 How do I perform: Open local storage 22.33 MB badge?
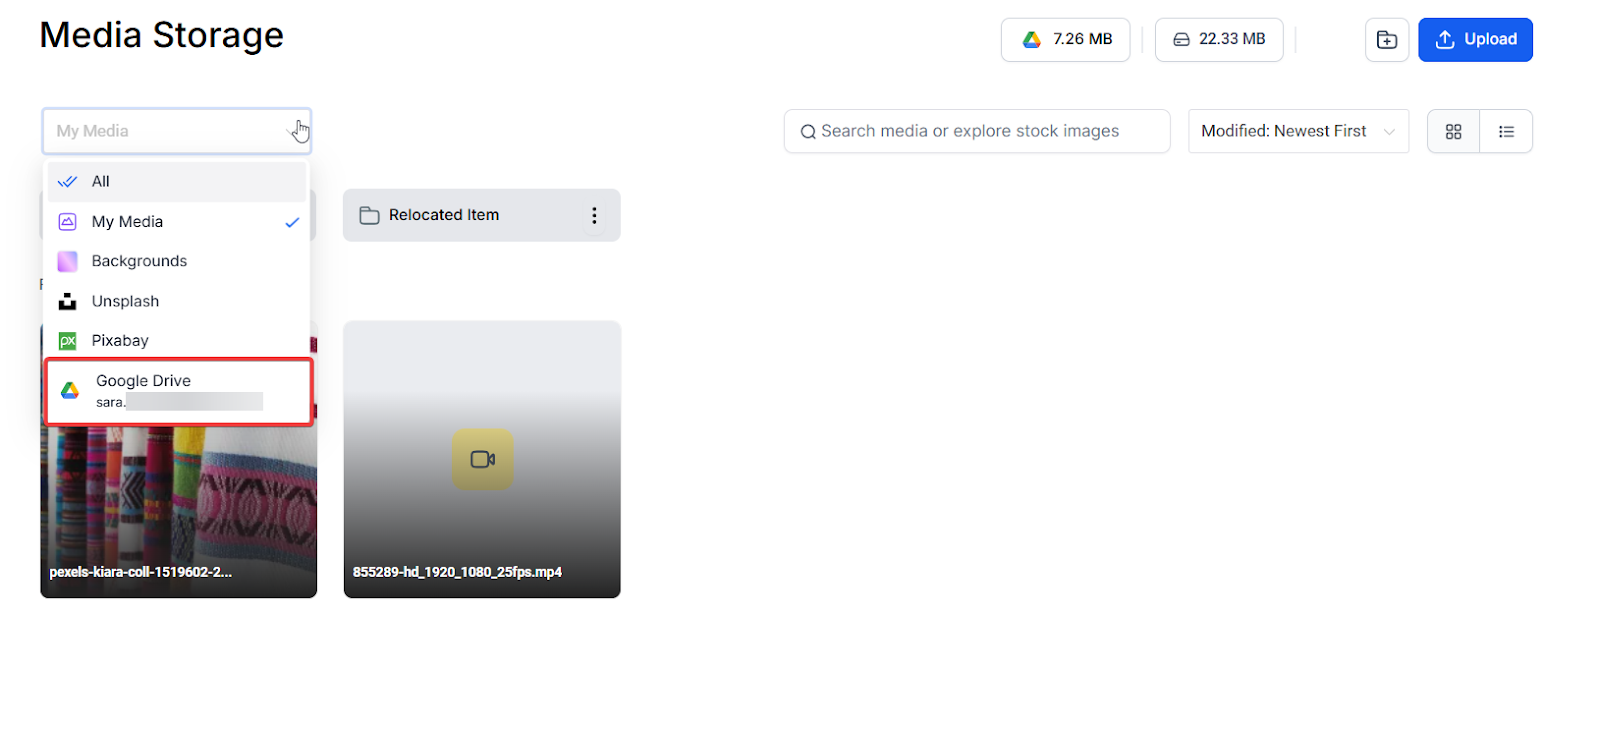(x=1219, y=40)
